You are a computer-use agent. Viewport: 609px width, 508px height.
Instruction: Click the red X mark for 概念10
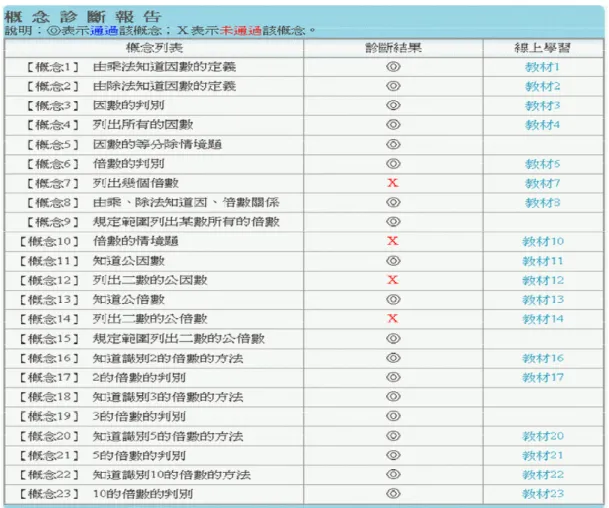[393, 241]
